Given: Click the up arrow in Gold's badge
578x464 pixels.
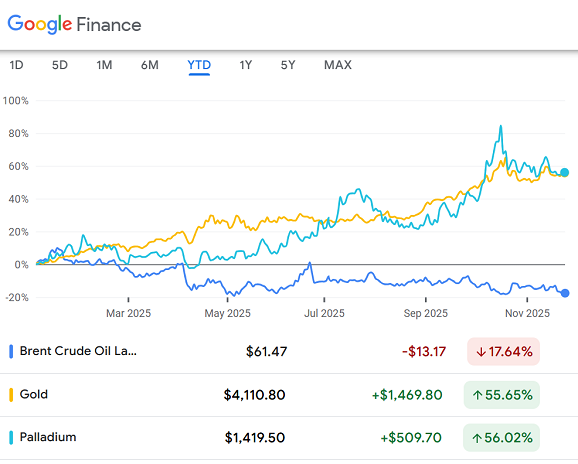Looking at the screenshot, I should 478,395.
